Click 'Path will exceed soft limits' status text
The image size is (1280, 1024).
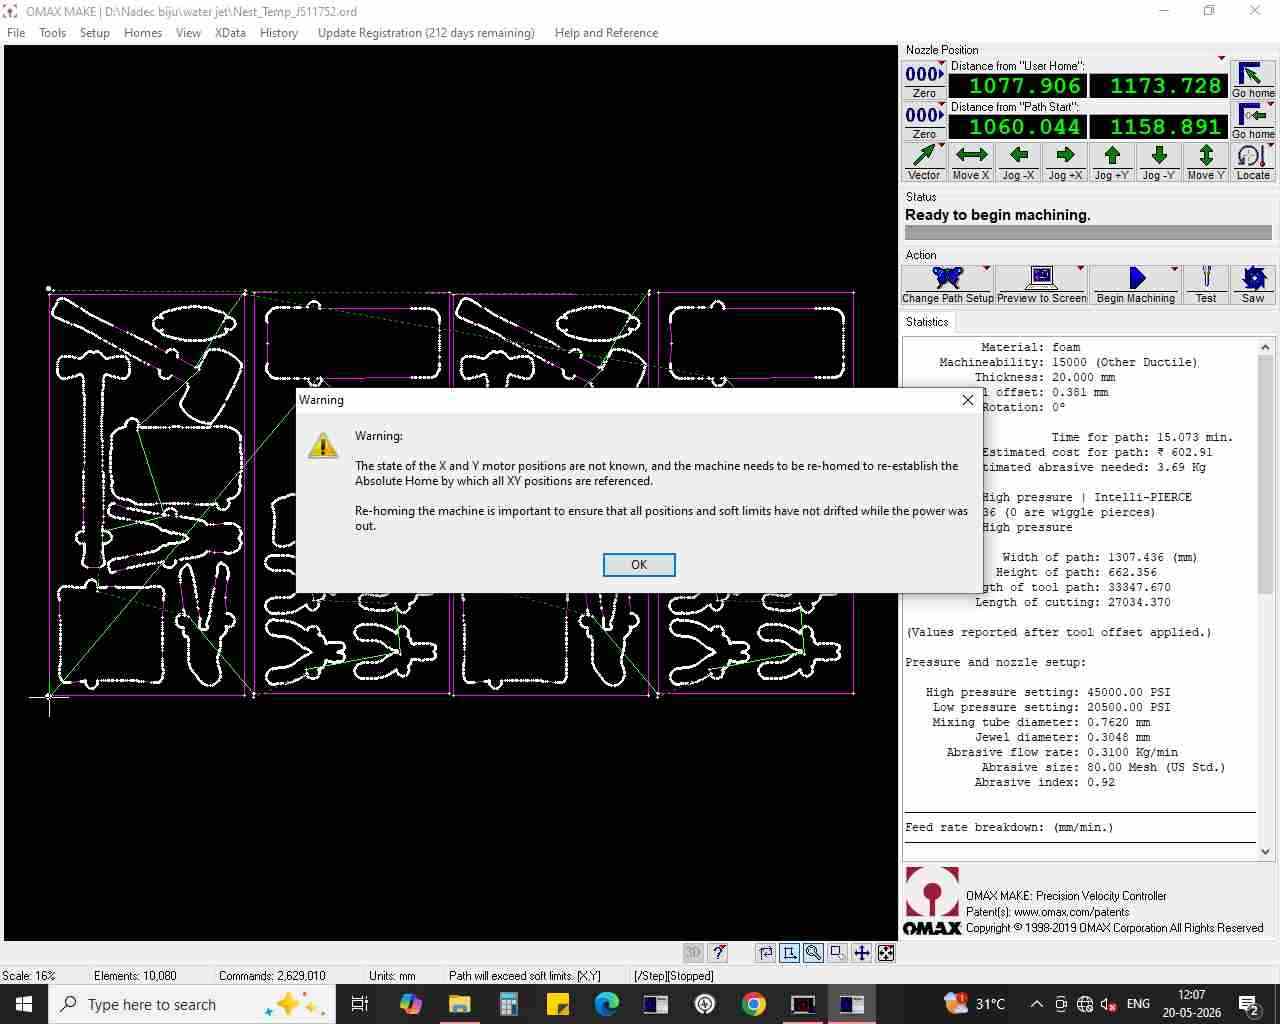coord(525,976)
